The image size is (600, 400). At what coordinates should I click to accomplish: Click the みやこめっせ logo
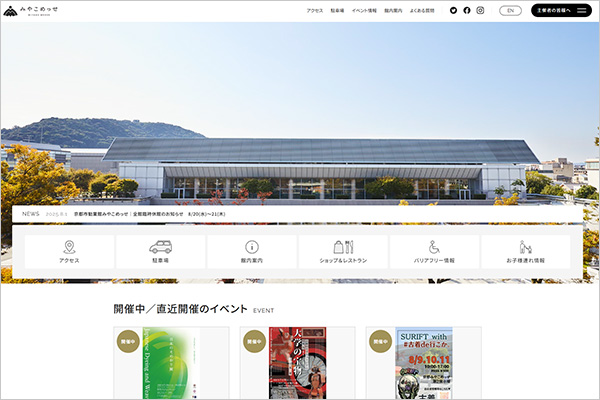30,11
